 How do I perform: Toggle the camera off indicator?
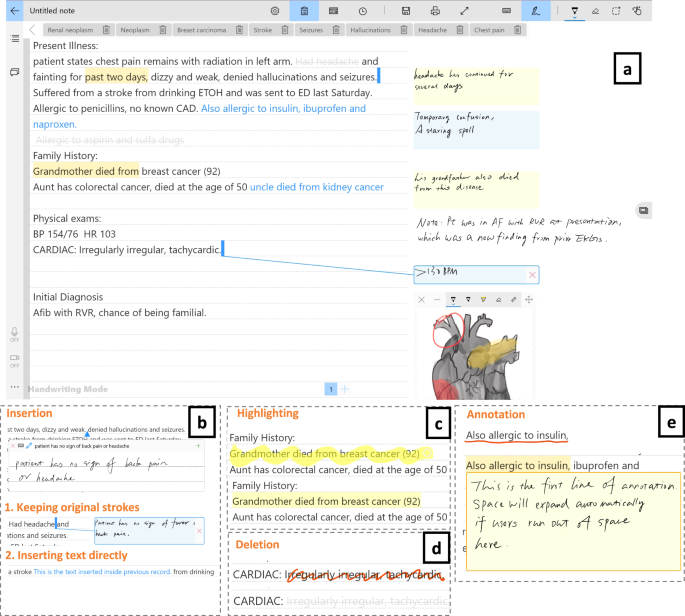point(14,360)
